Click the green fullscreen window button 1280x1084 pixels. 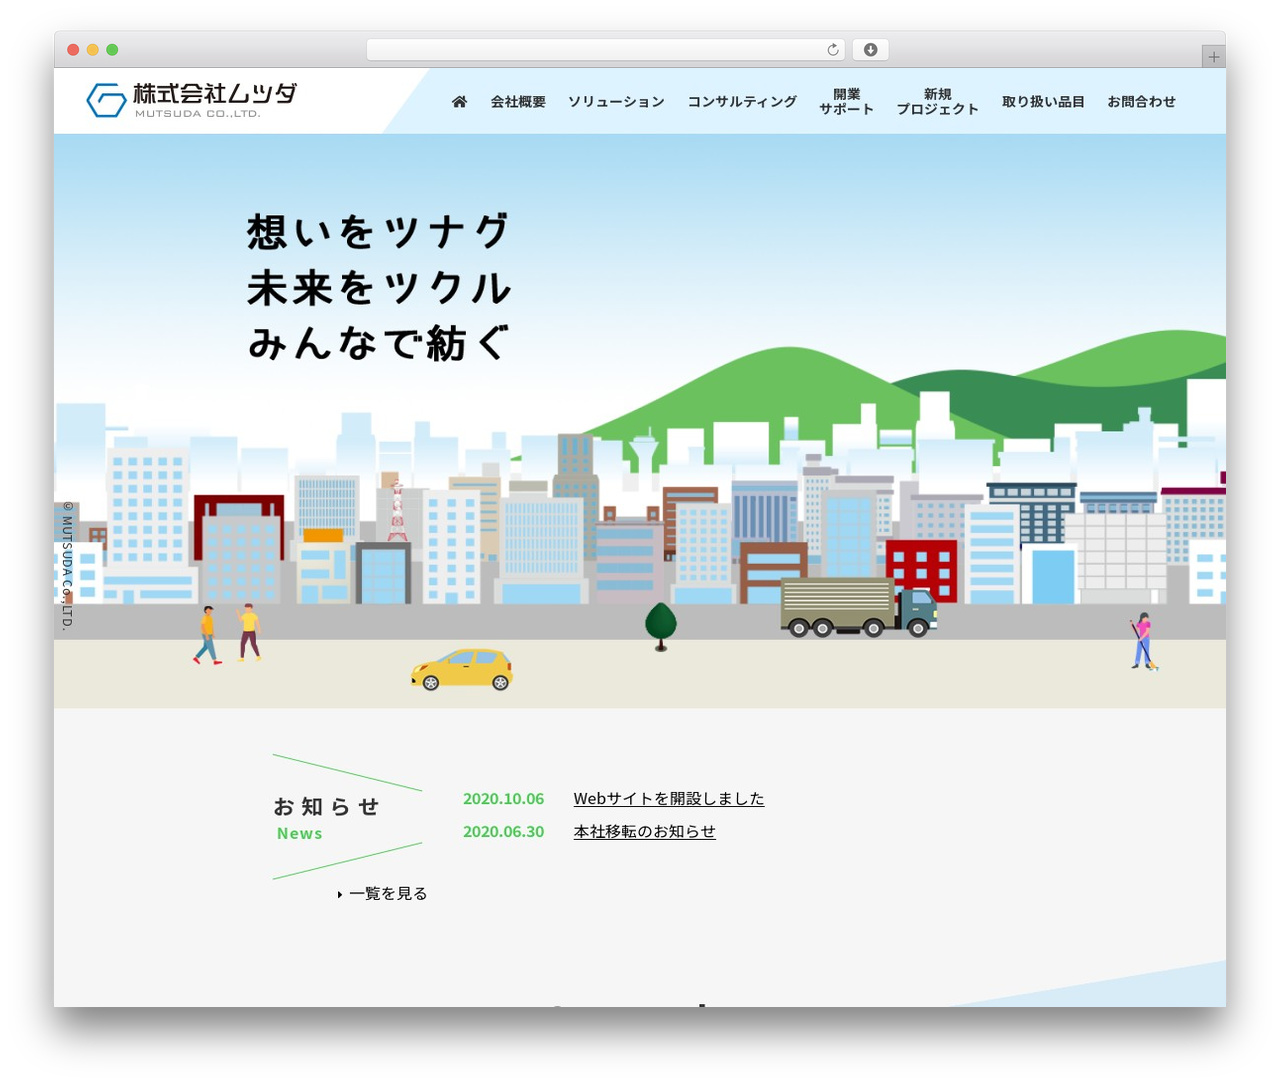pyautogui.click(x=112, y=50)
